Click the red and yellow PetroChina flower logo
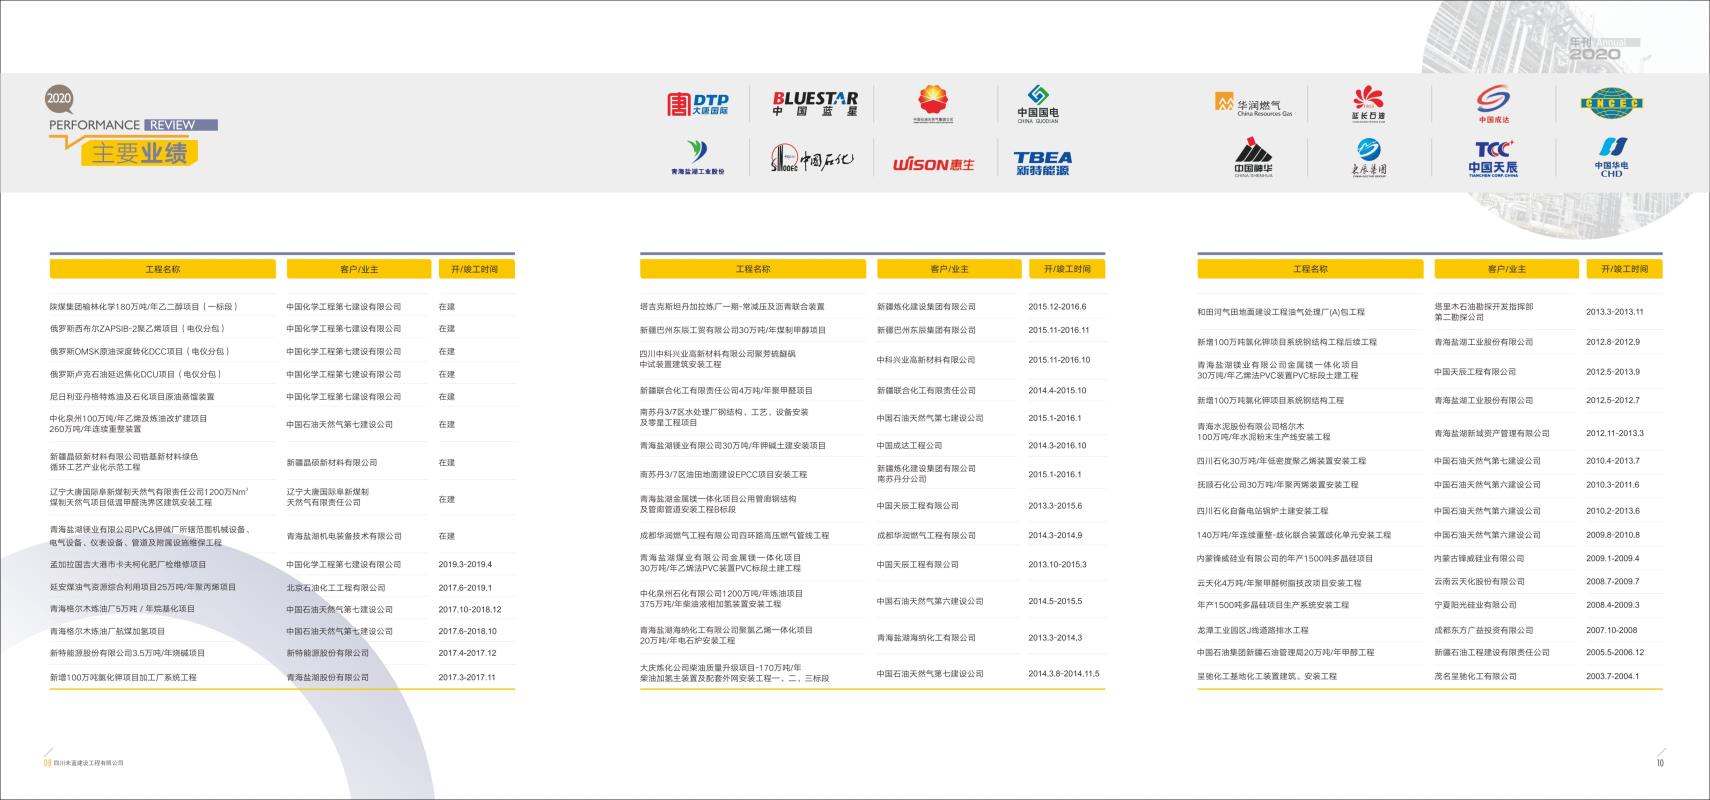 point(933,103)
